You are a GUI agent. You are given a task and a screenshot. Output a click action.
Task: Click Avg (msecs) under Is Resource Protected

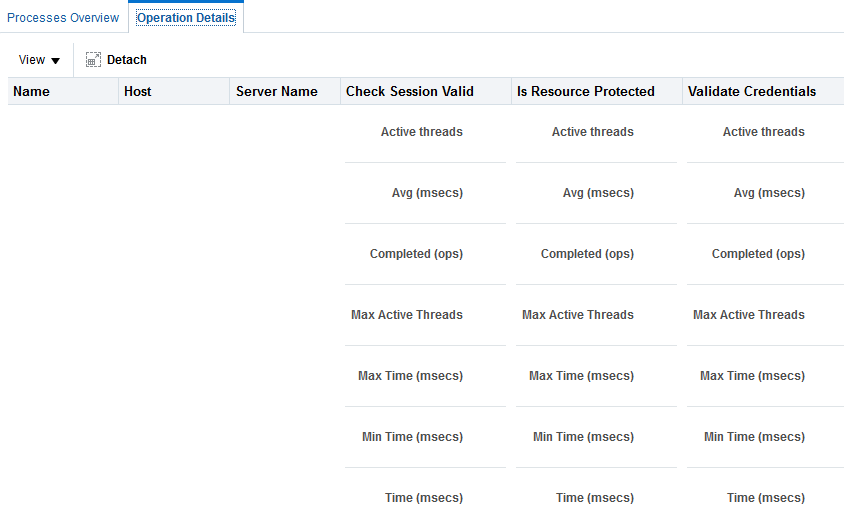599,193
